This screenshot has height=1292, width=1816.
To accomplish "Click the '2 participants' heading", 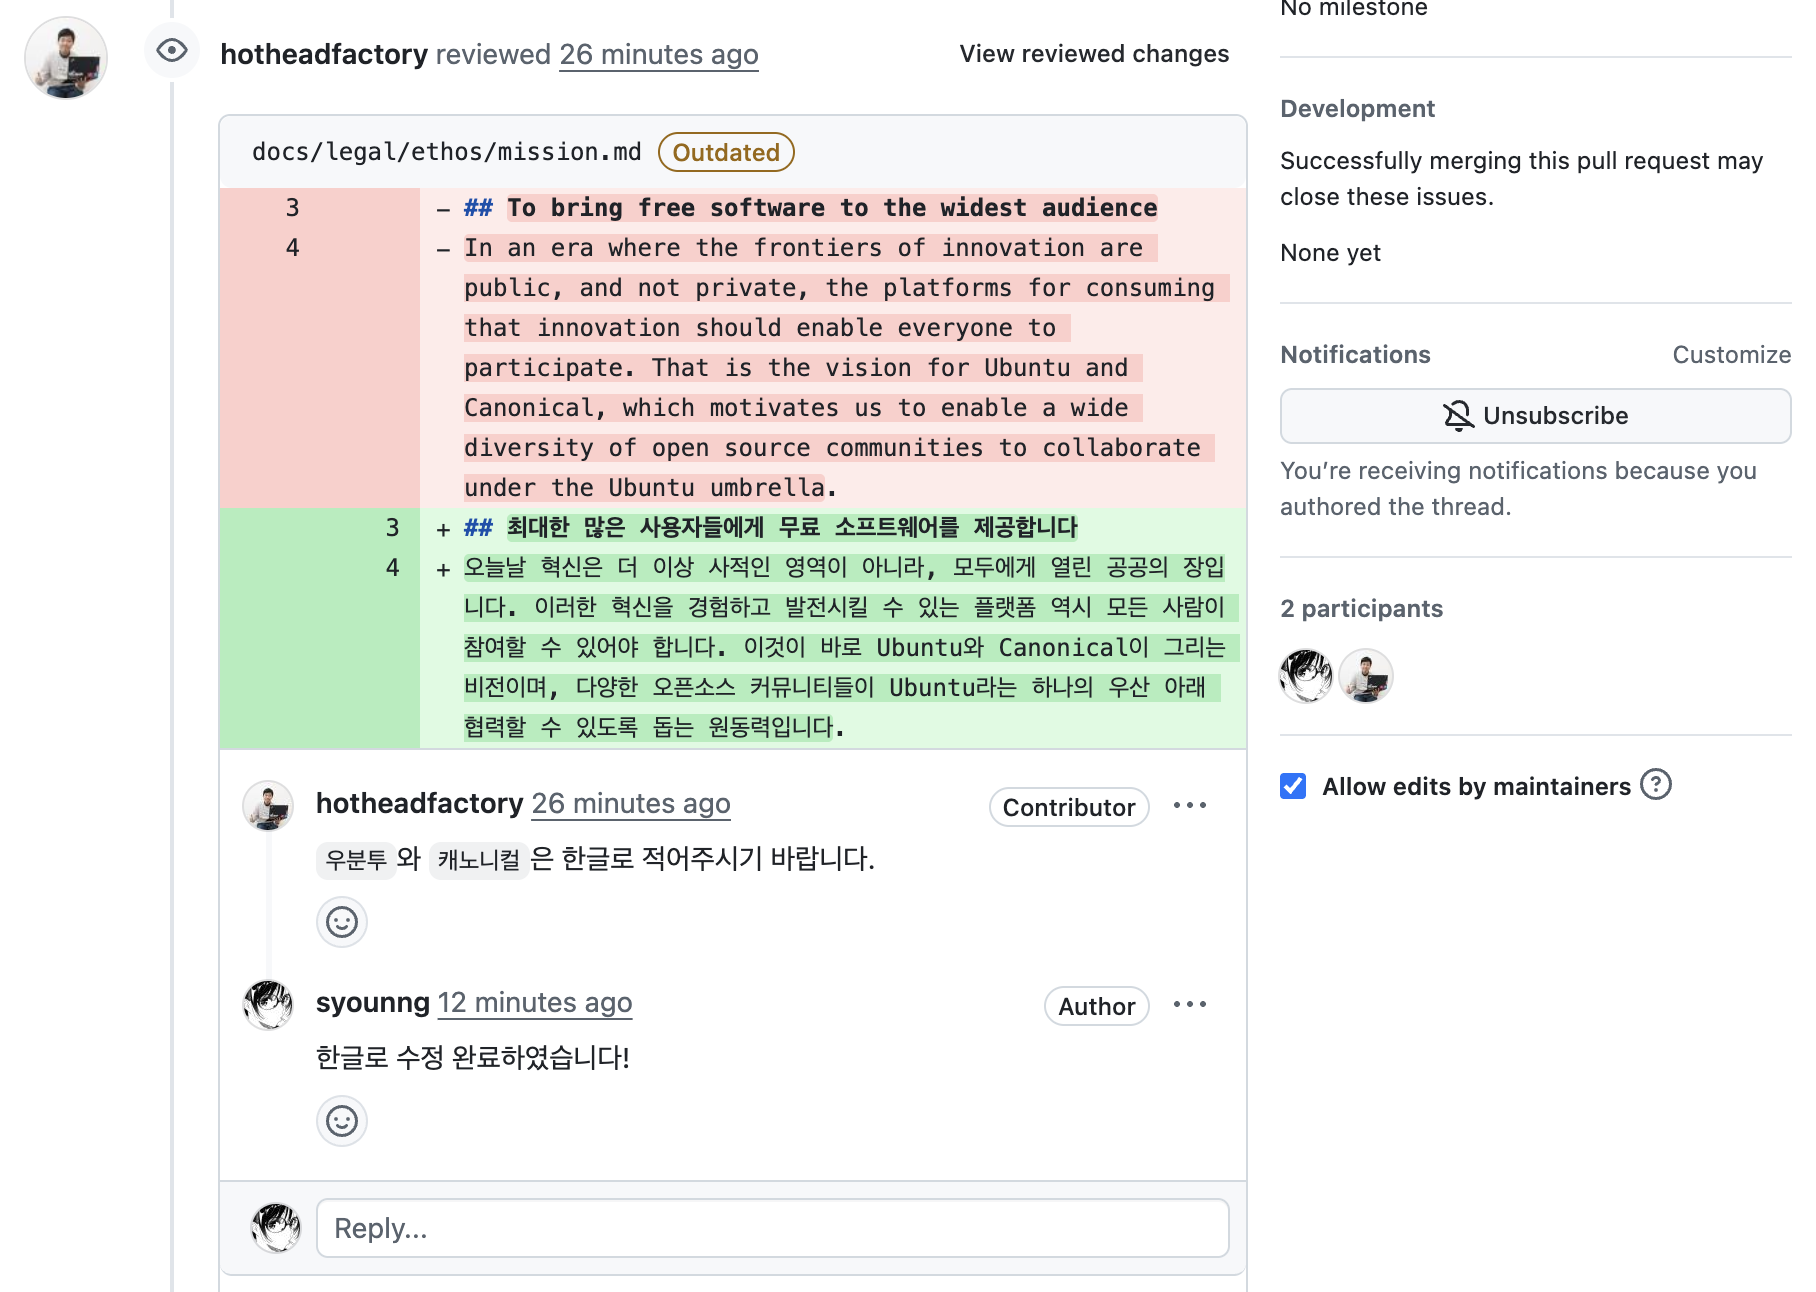I will tap(1361, 608).
